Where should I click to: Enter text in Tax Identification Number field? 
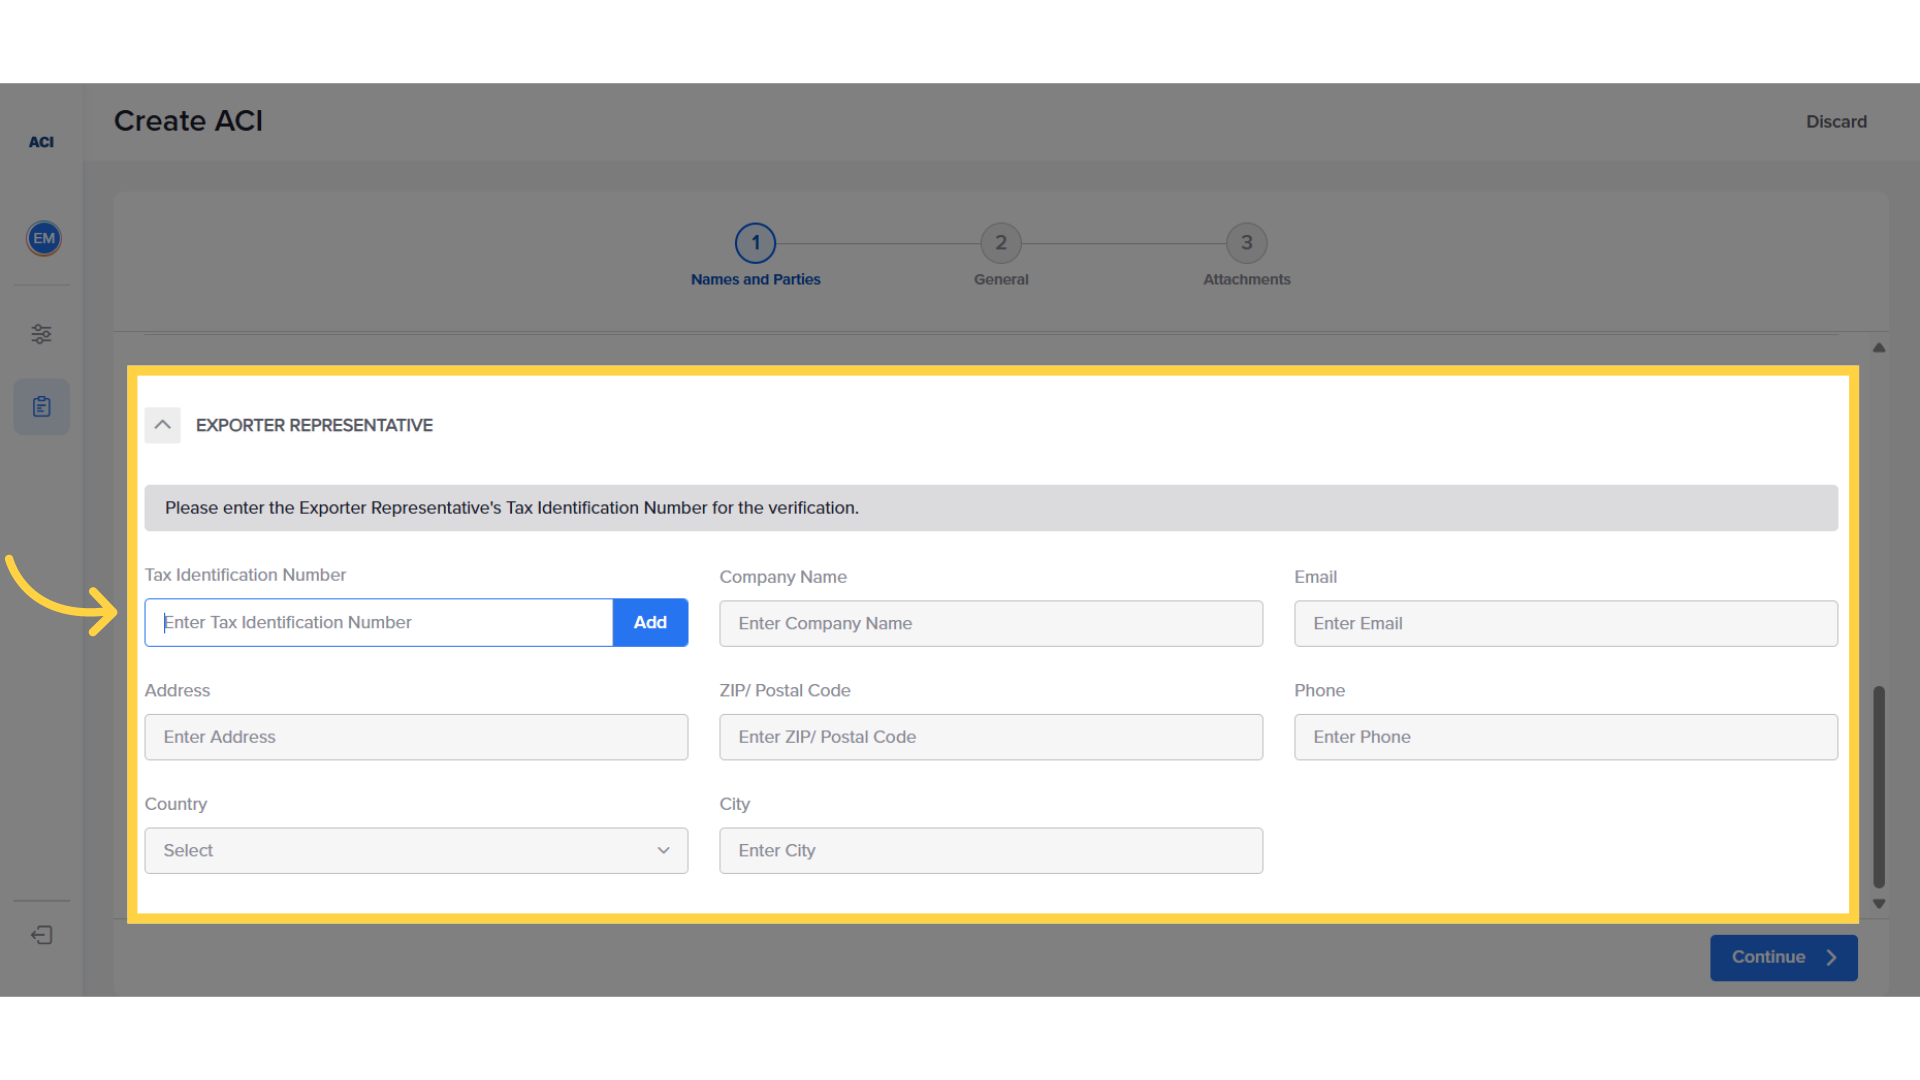[378, 621]
